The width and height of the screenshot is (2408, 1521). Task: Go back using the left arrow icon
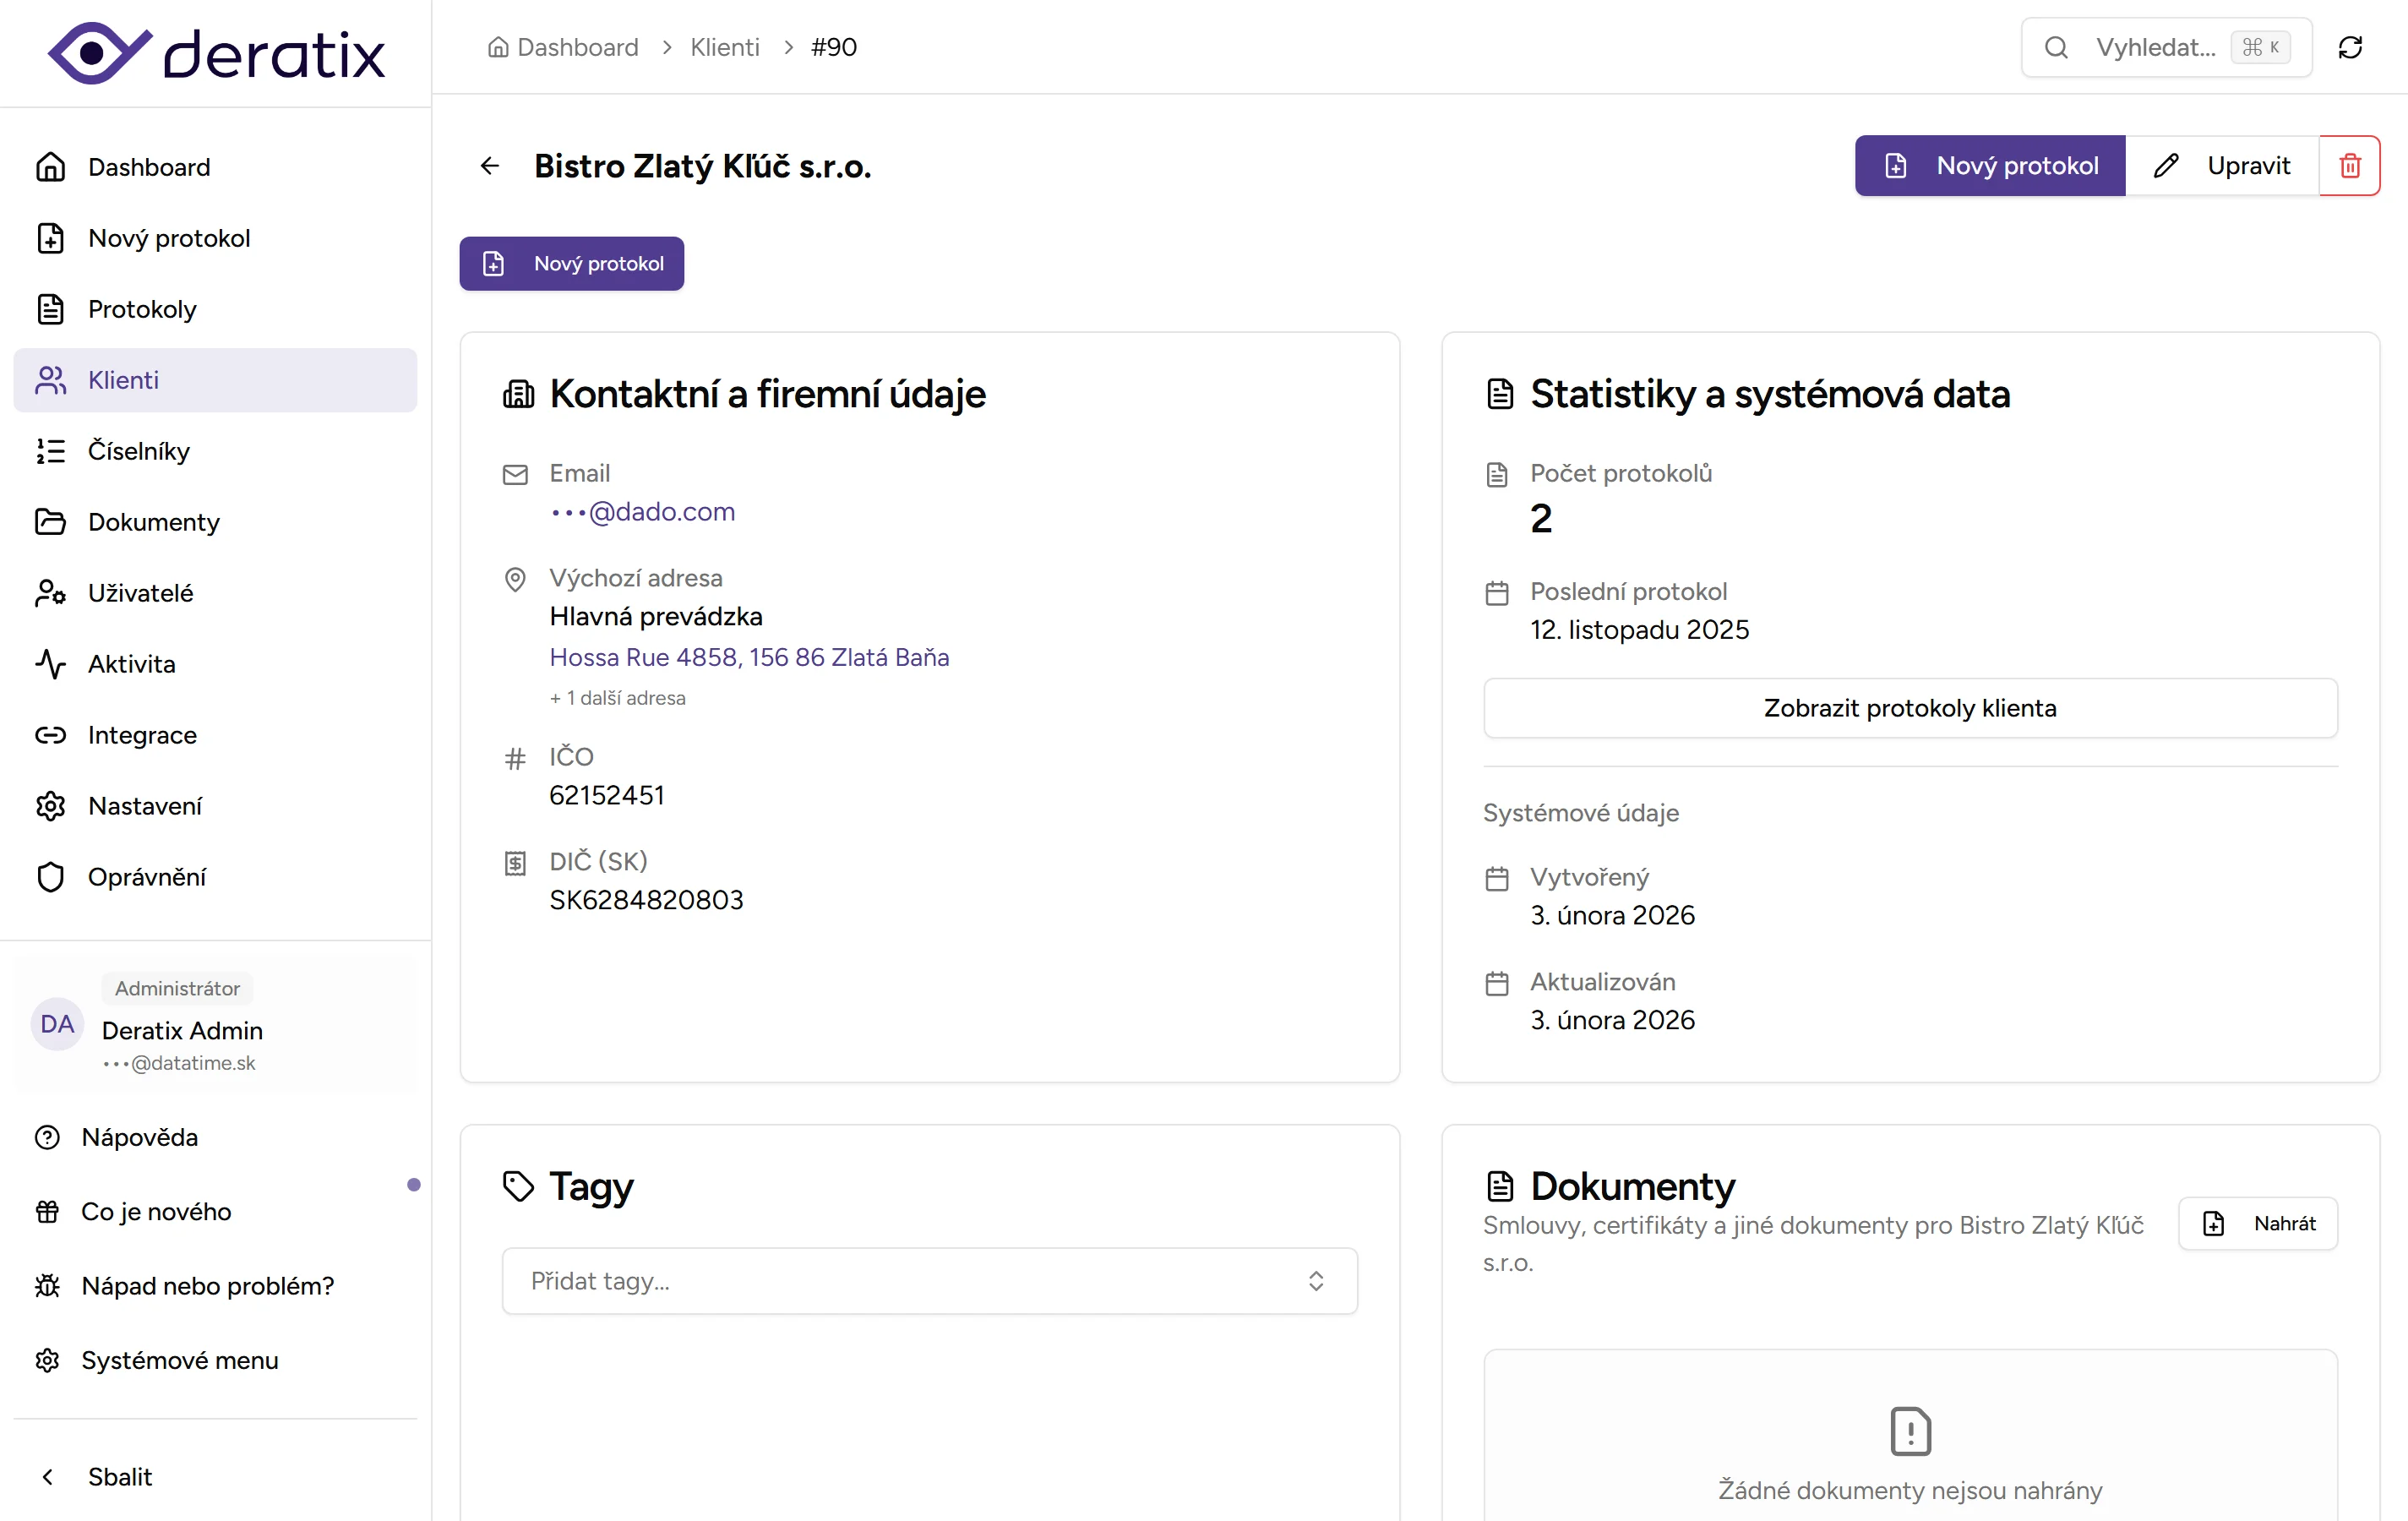[490, 166]
